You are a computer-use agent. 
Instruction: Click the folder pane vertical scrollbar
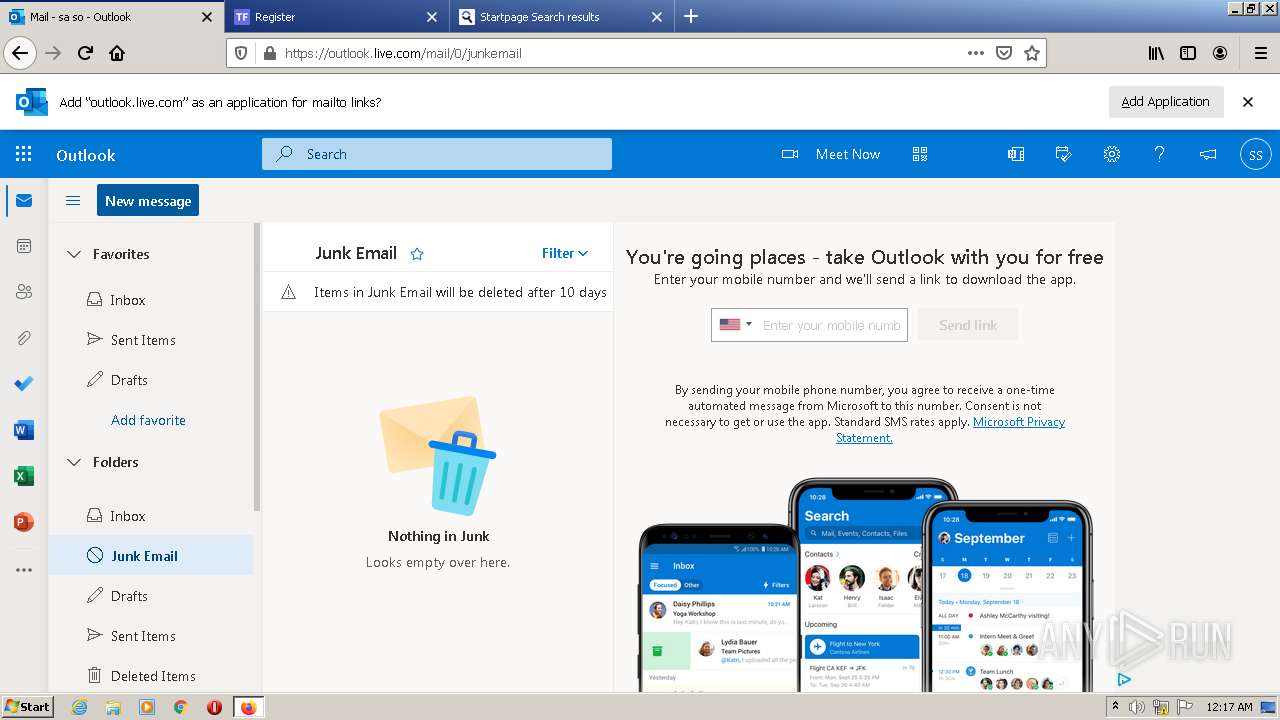pyautogui.click(x=257, y=366)
